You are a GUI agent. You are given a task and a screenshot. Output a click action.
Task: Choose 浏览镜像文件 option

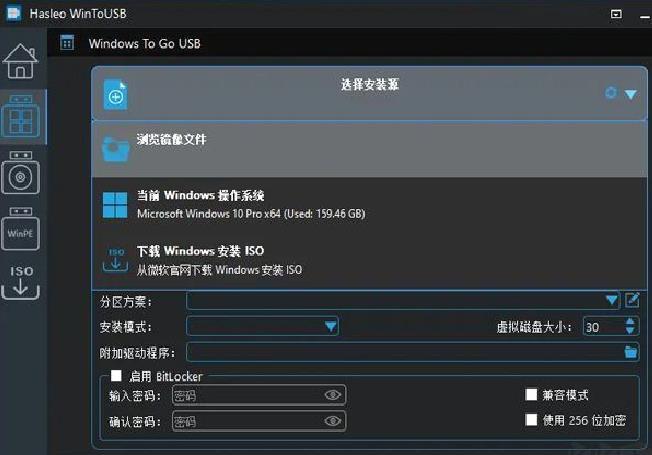[x=369, y=149]
